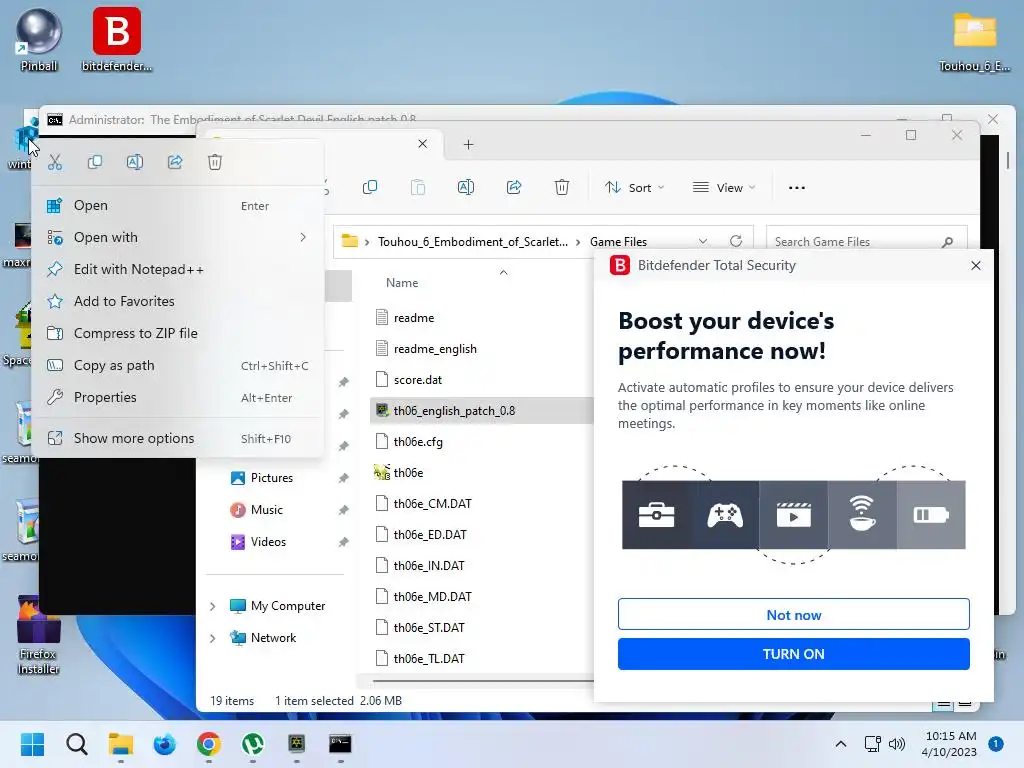
Task: Click the Delete icon in Explorer toolbar
Action: coord(562,187)
